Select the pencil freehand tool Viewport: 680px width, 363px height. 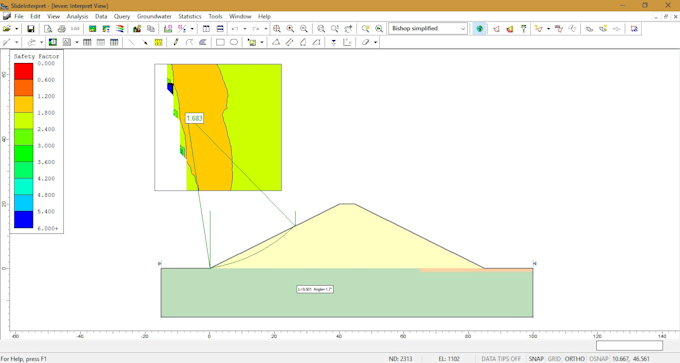176,42
